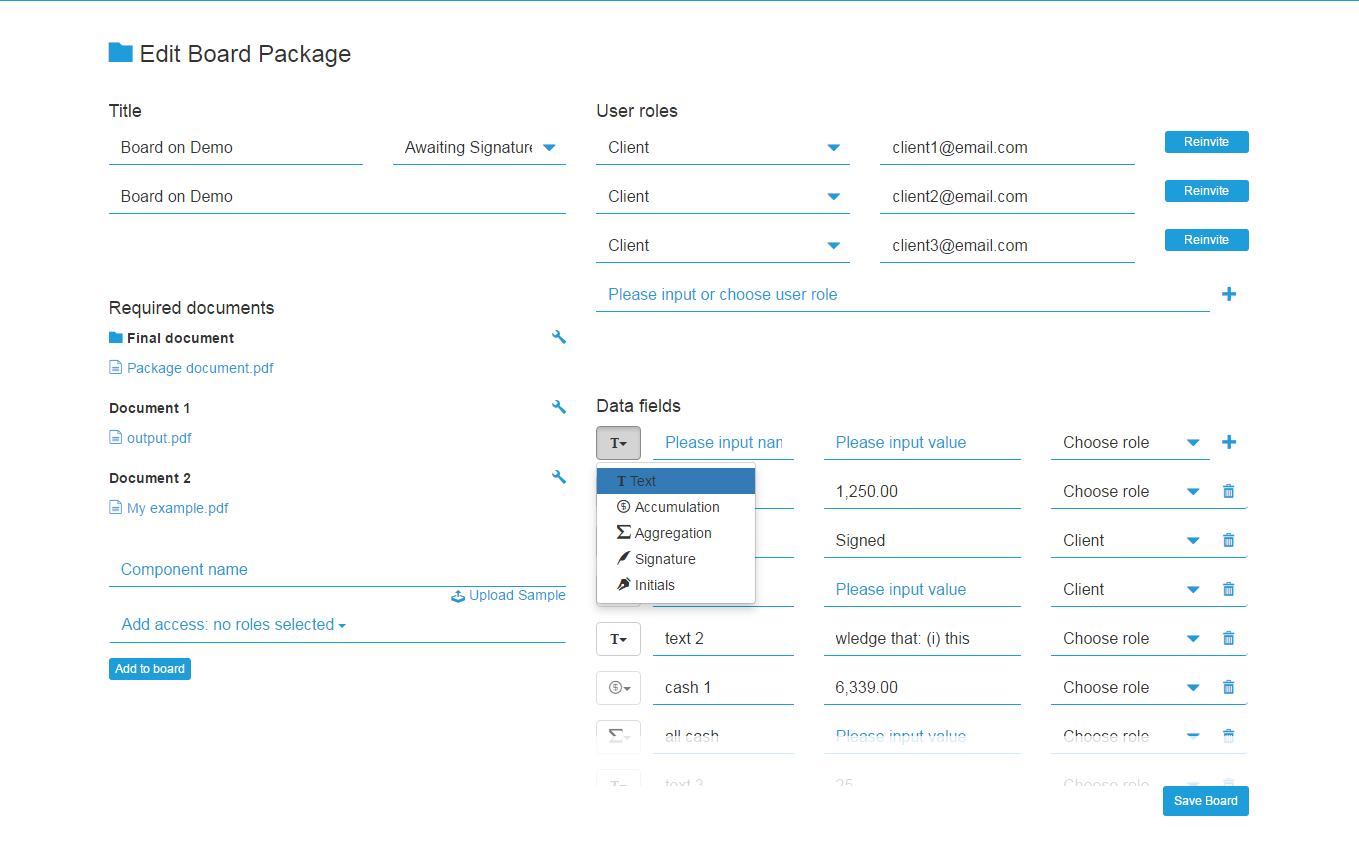
Task: Click the wrench icon next to Document 2
Action: pyautogui.click(x=559, y=477)
